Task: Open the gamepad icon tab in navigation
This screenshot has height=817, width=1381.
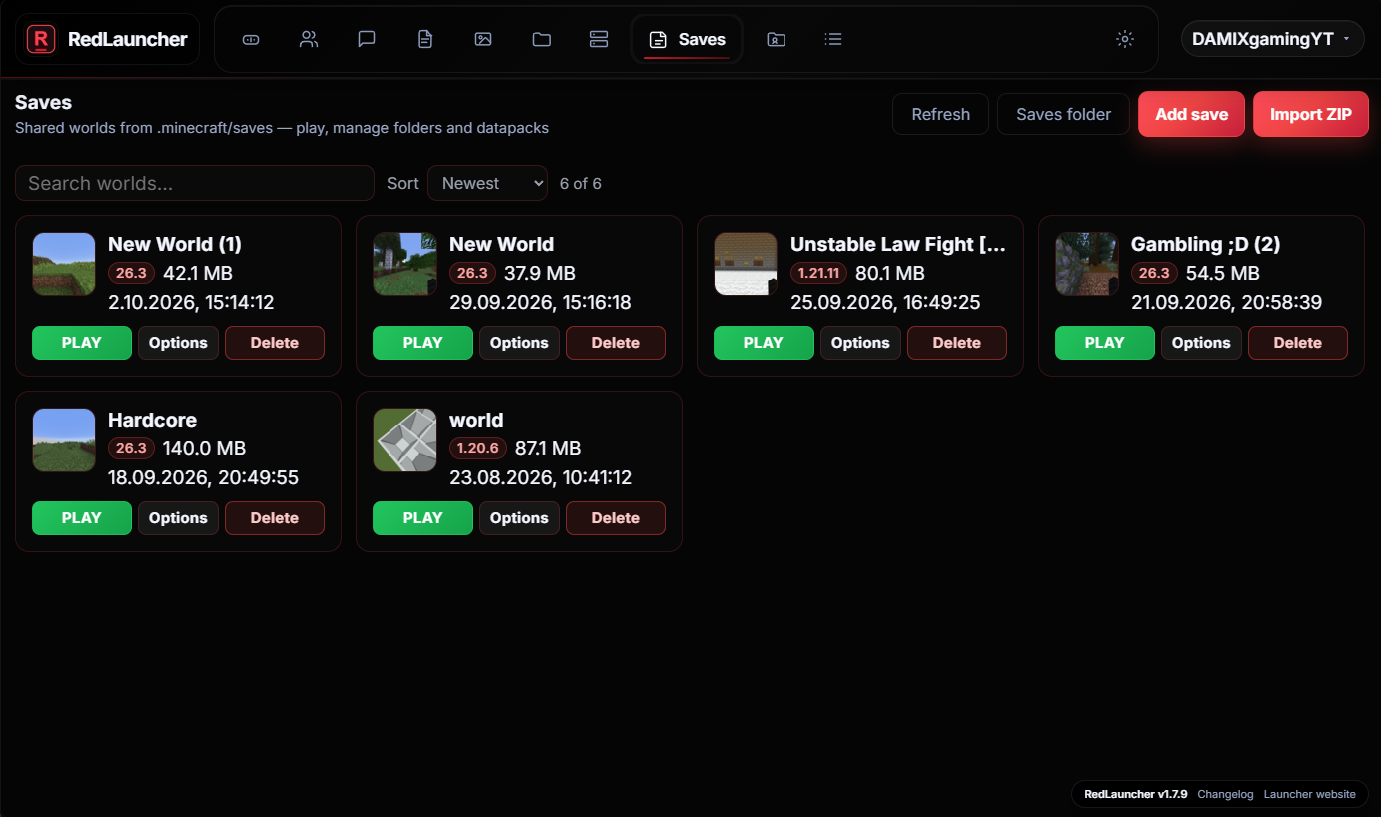Action: point(251,39)
